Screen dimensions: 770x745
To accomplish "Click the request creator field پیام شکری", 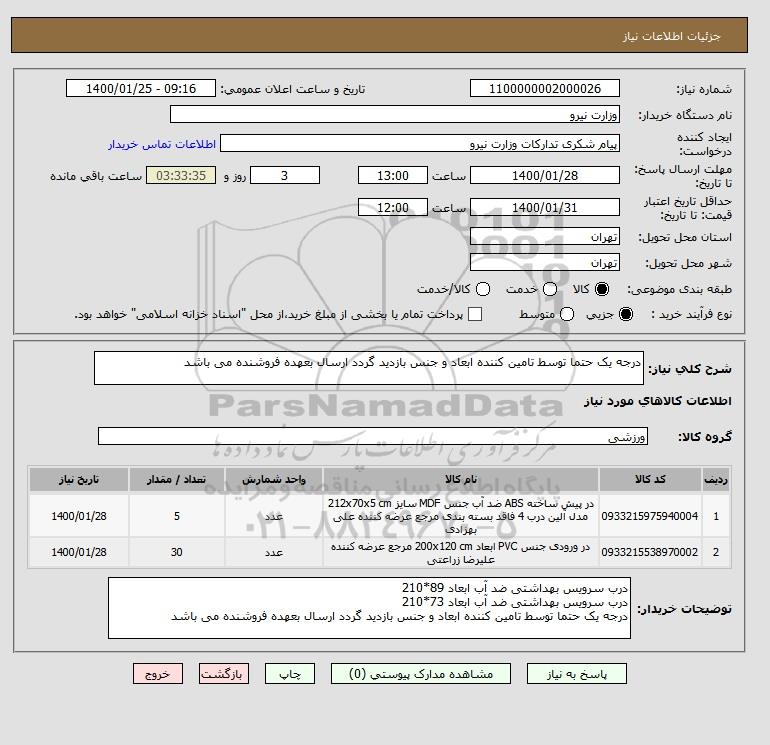I will (420, 144).
